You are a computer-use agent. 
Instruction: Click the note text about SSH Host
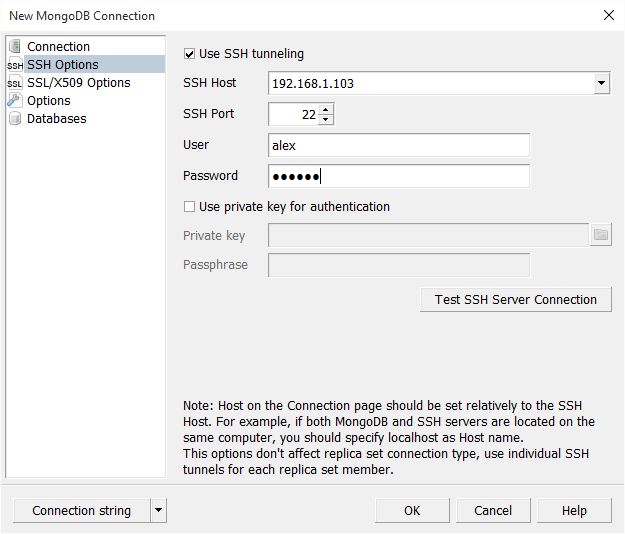pyautogui.click(x=389, y=437)
